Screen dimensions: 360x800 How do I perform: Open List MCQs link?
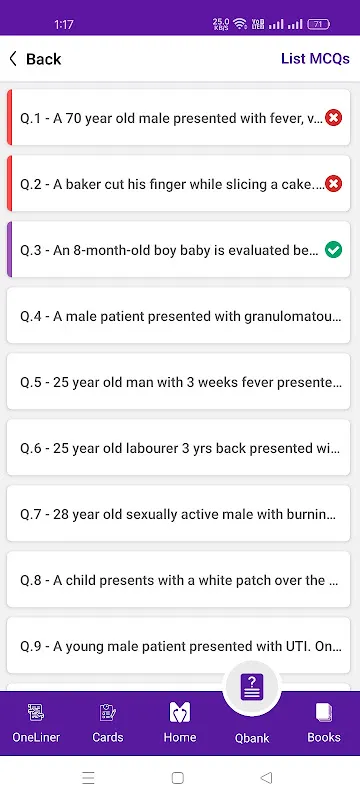click(x=315, y=59)
